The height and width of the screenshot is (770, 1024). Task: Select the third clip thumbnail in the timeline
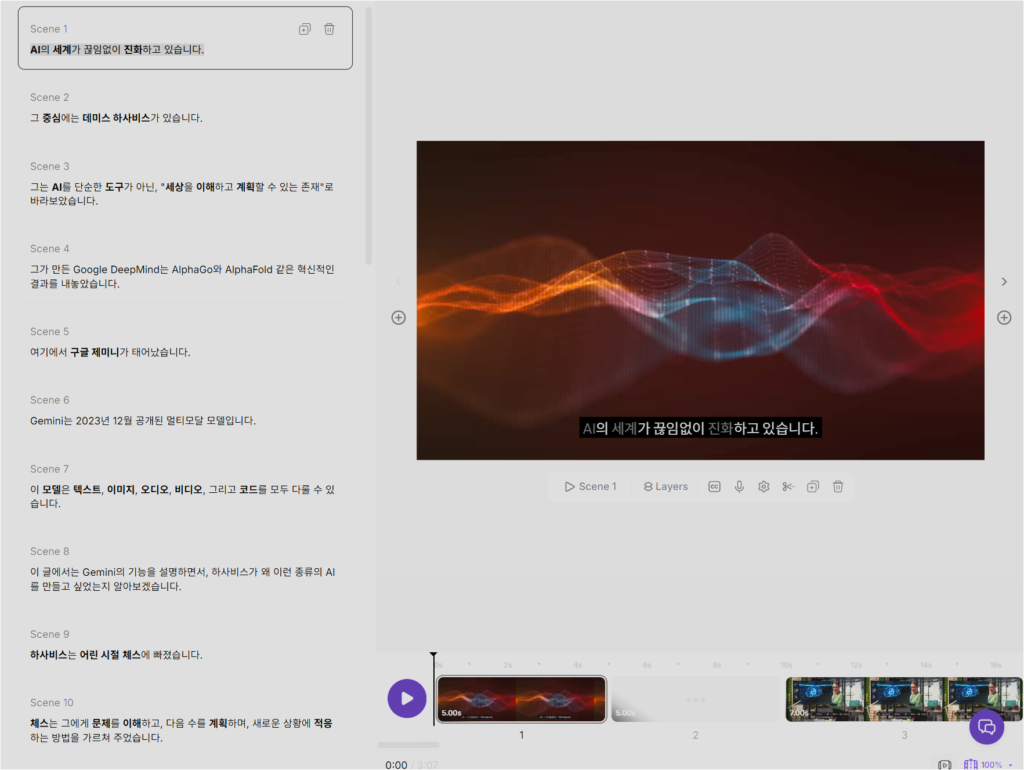(903, 699)
